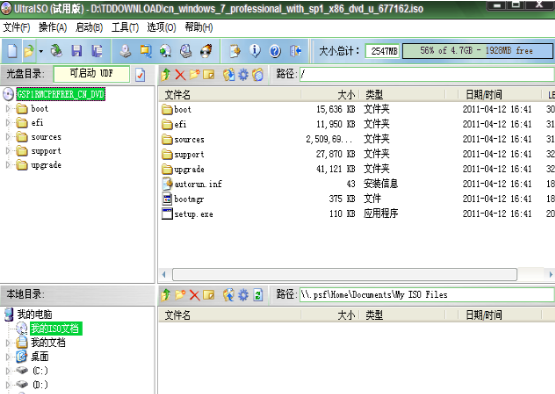Open the dropdown arrow beside Open icon
The height and width of the screenshot is (394, 555).
41,51
